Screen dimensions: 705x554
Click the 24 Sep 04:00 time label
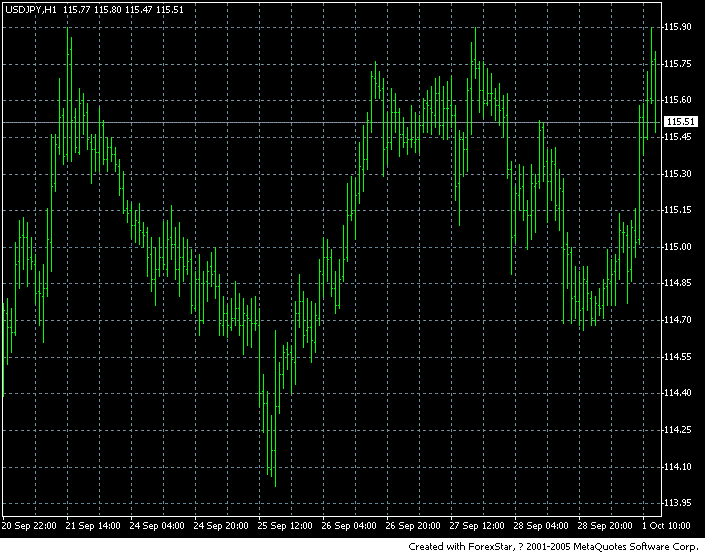pyautogui.click(x=157, y=526)
